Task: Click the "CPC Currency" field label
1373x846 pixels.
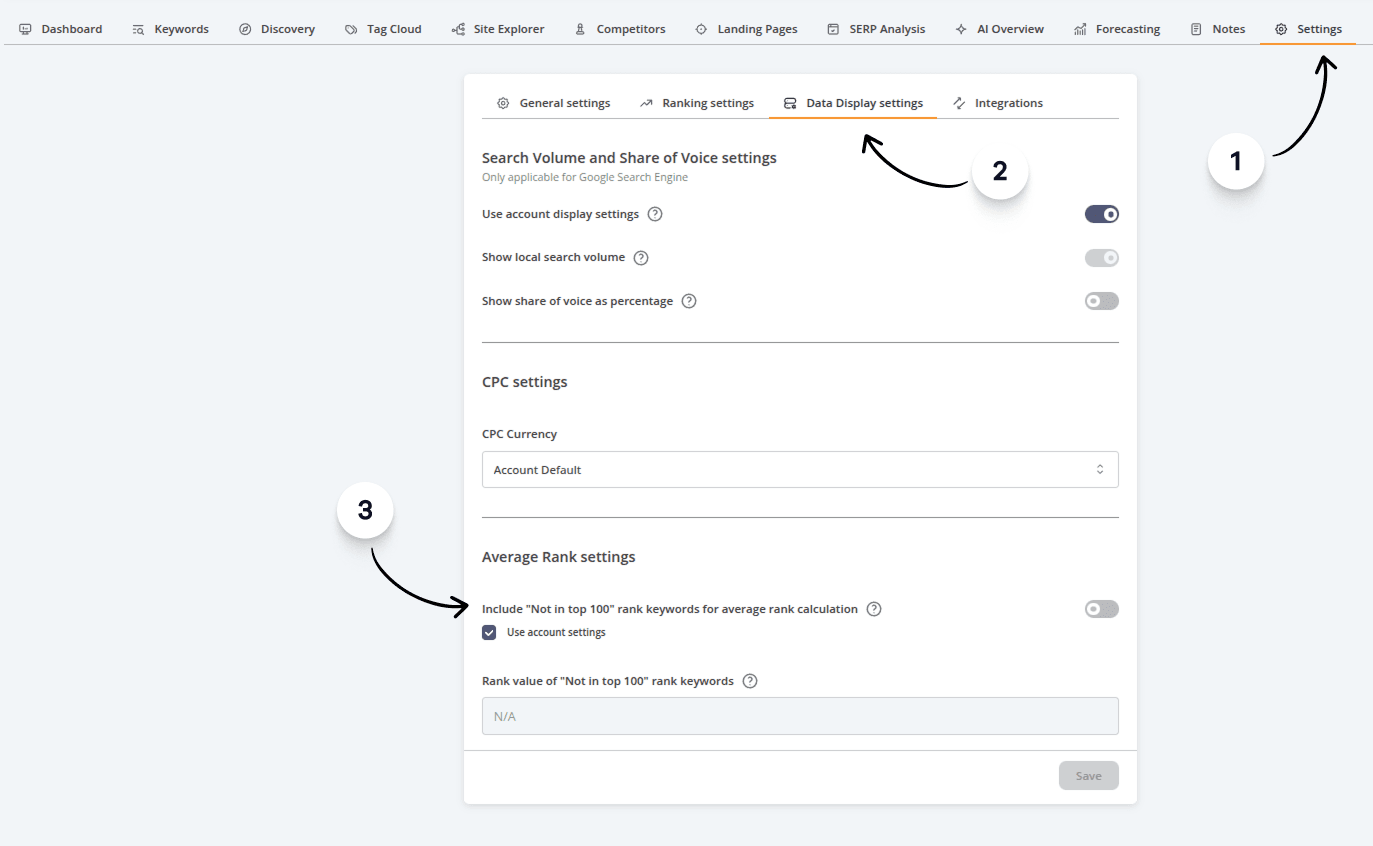Action: click(519, 434)
